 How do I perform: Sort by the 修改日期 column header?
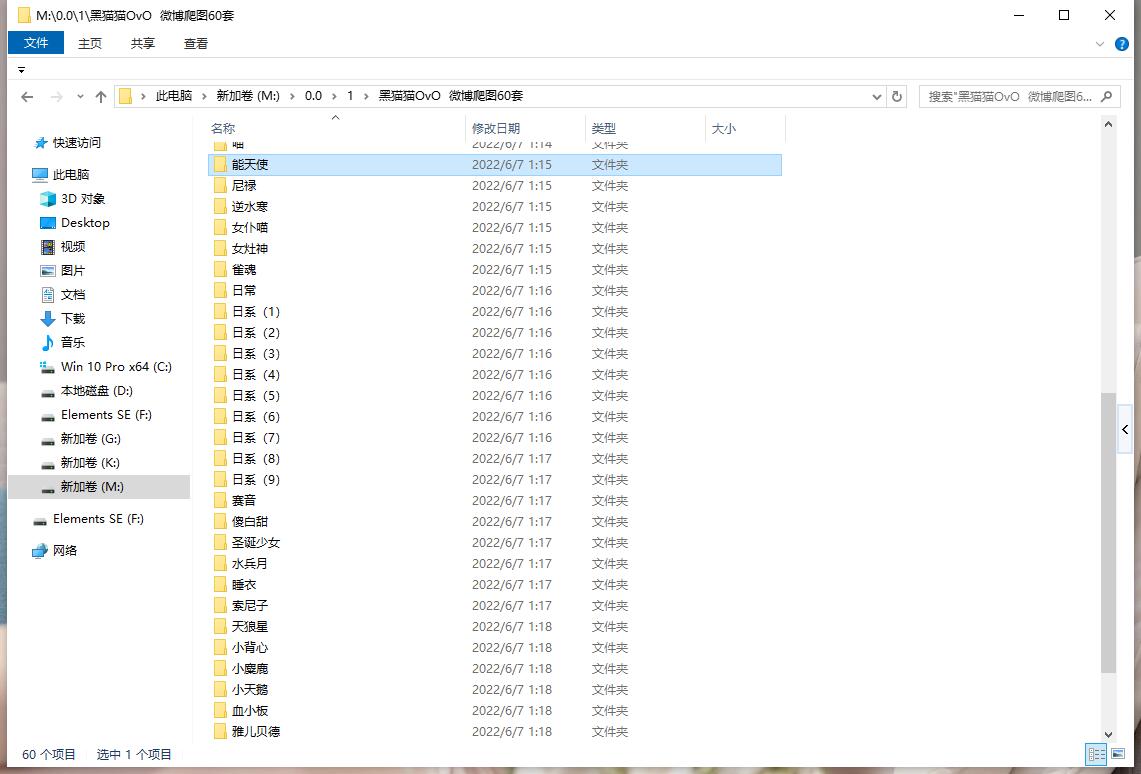[496, 129]
